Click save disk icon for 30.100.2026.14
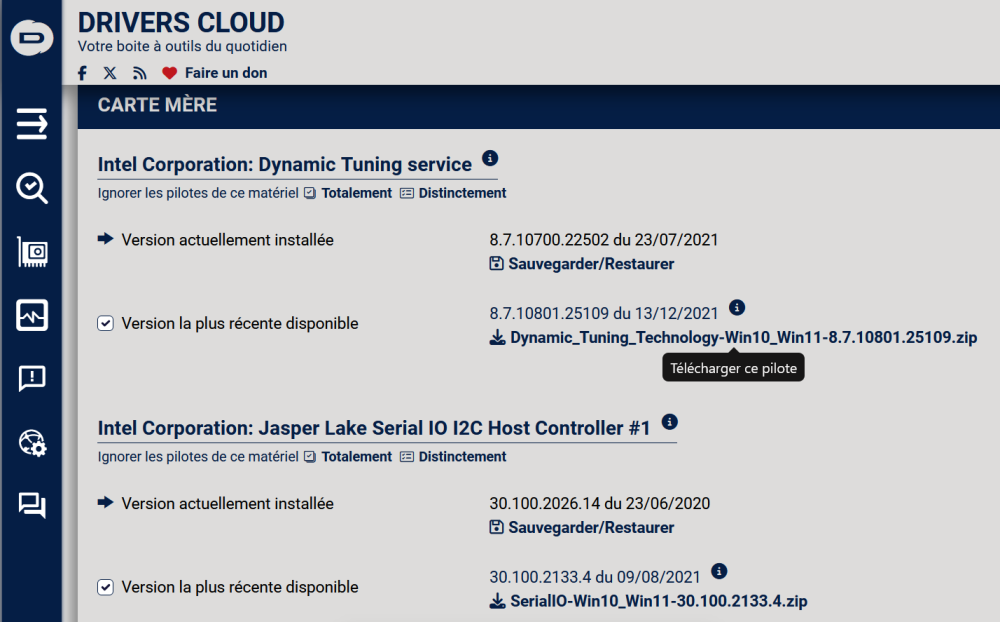The image size is (1000, 622). pyautogui.click(x=496, y=528)
